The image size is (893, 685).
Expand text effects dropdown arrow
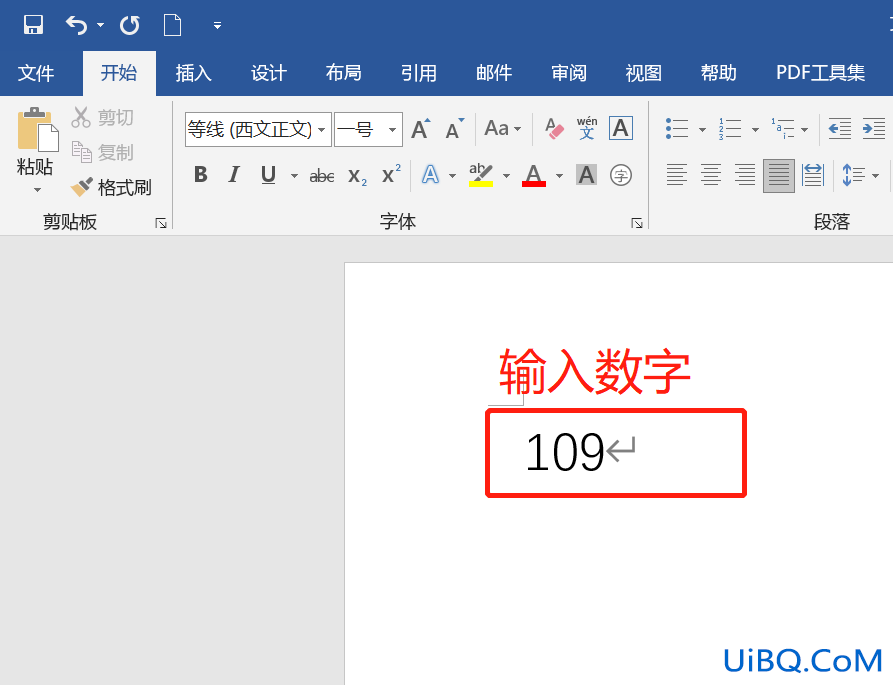[x=452, y=176]
